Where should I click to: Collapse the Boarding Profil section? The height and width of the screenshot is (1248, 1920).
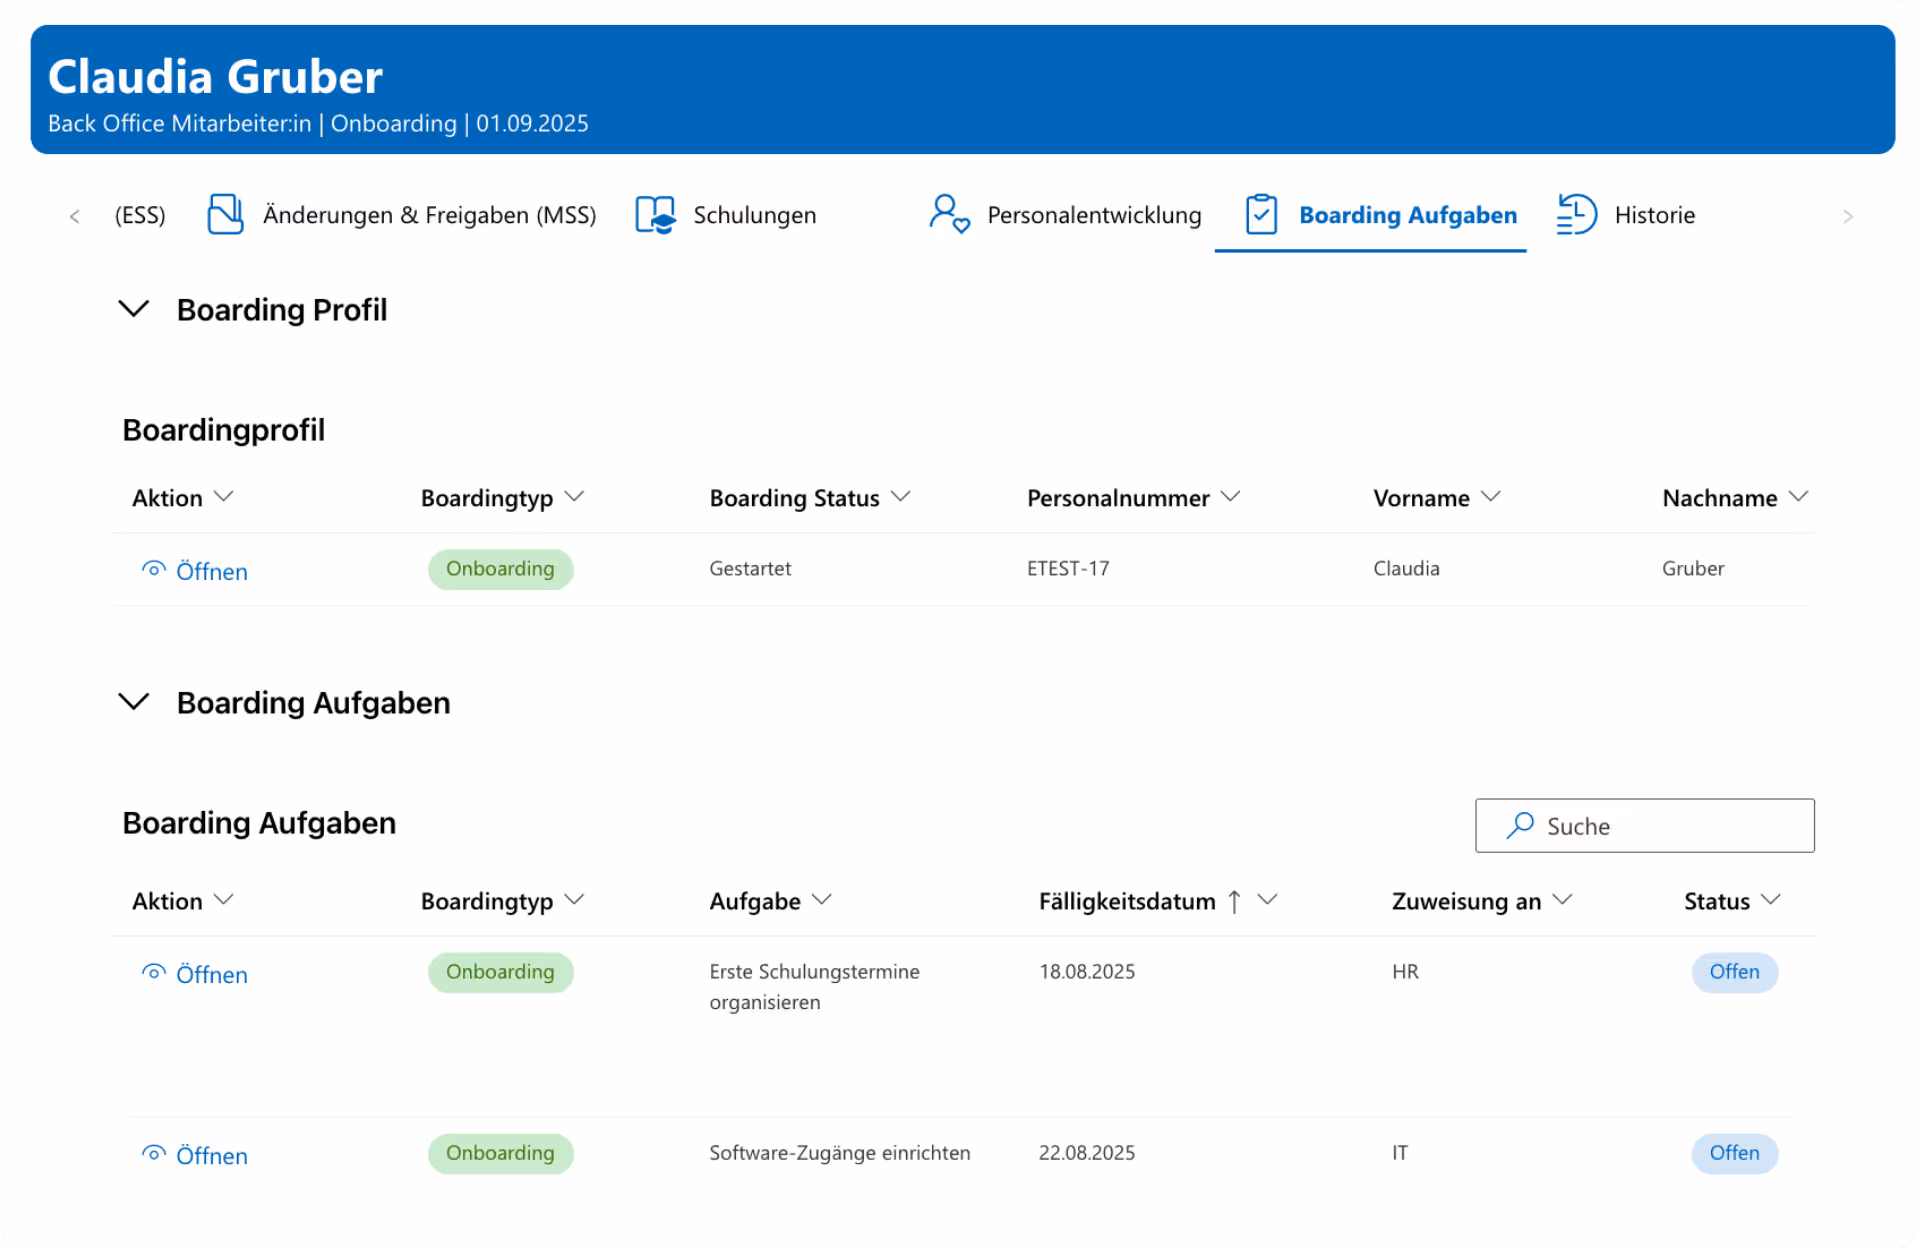pyautogui.click(x=134, y=309)
